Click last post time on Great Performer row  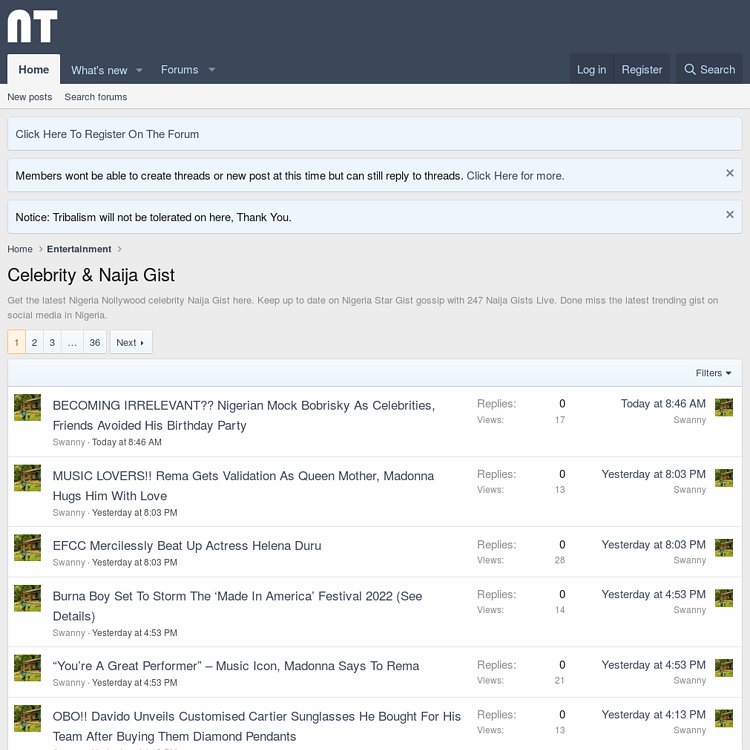[653, 664]
